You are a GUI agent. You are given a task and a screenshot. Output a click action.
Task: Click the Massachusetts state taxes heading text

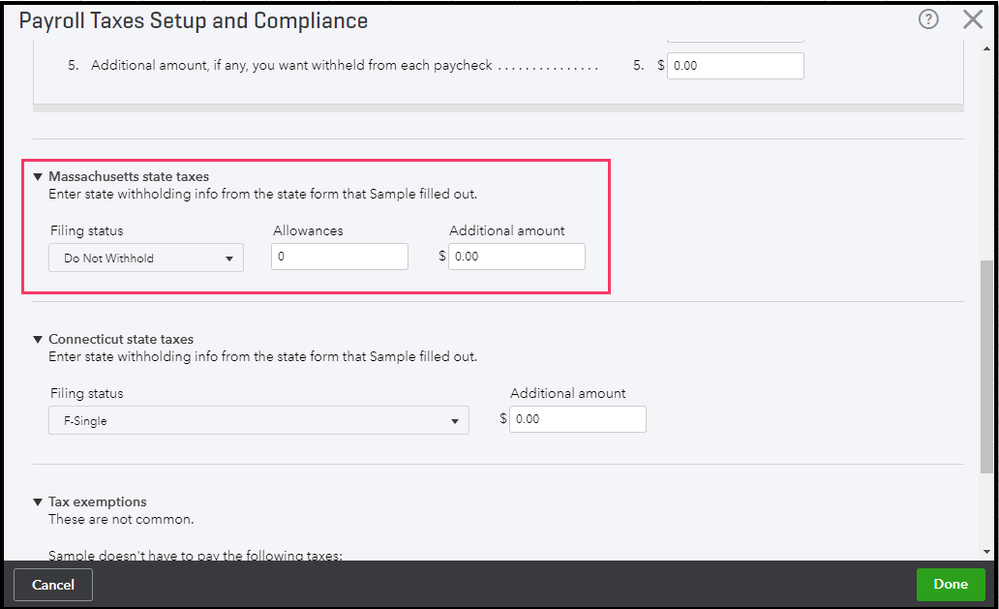[129, 177]
